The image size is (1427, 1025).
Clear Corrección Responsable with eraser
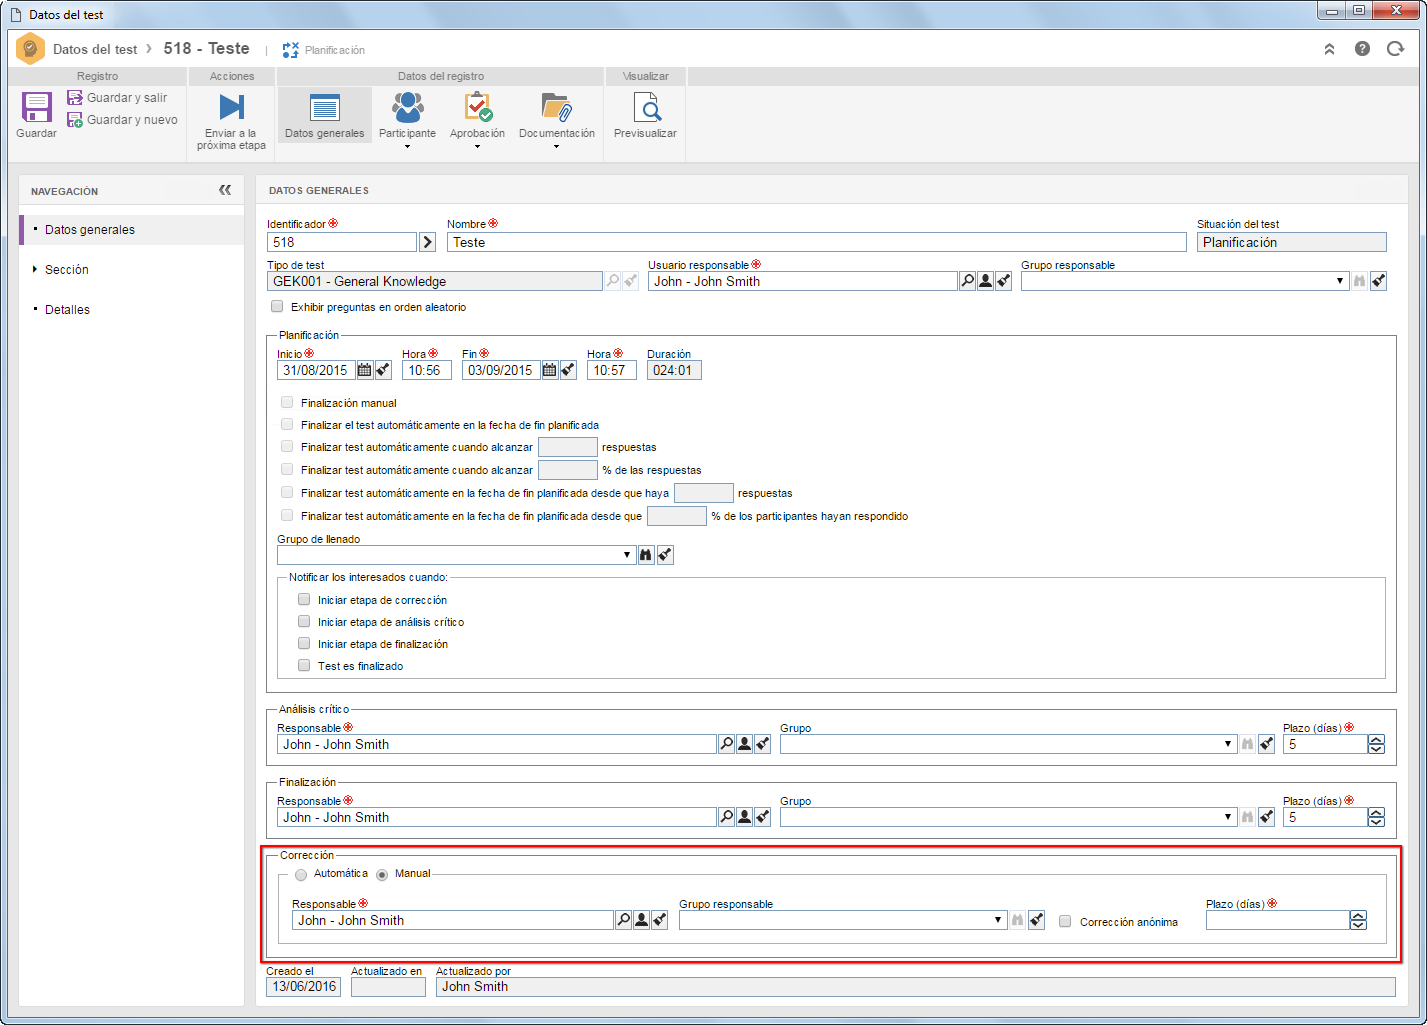click(x=660, y=920)
